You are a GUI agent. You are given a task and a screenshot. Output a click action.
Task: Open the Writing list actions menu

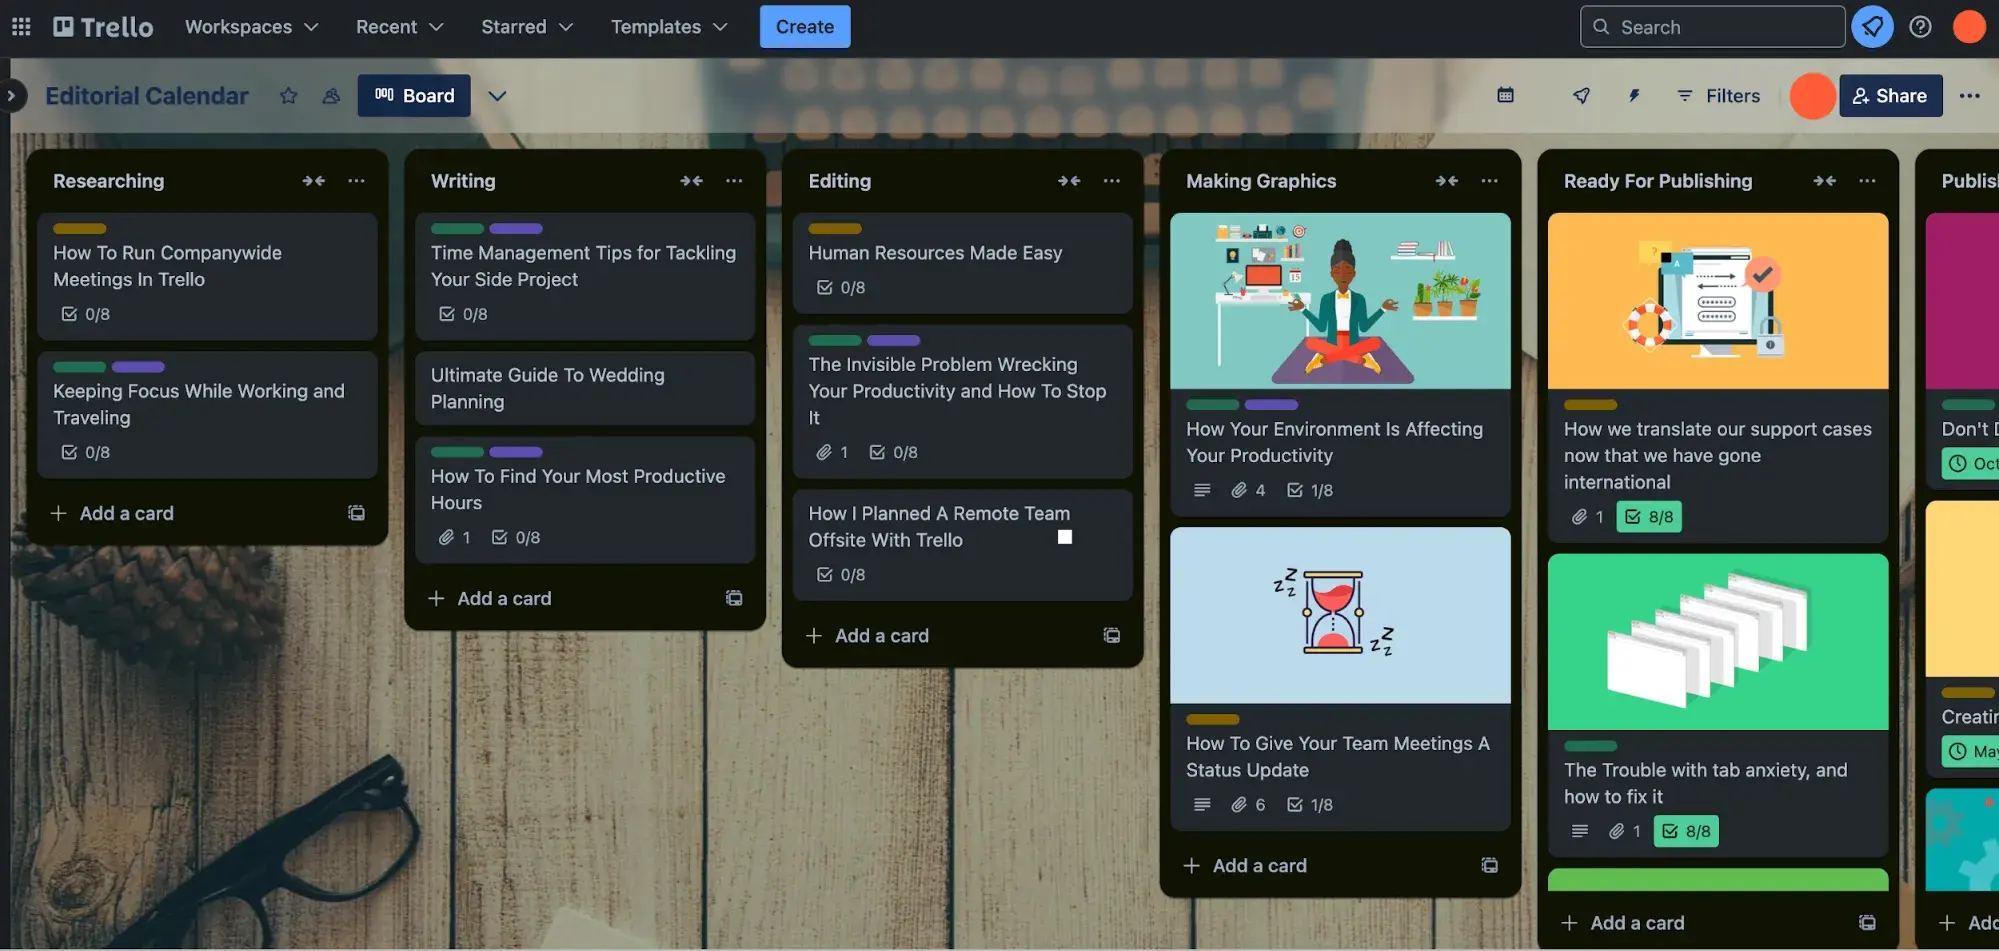pyautogui.click(x=734, y=181)
